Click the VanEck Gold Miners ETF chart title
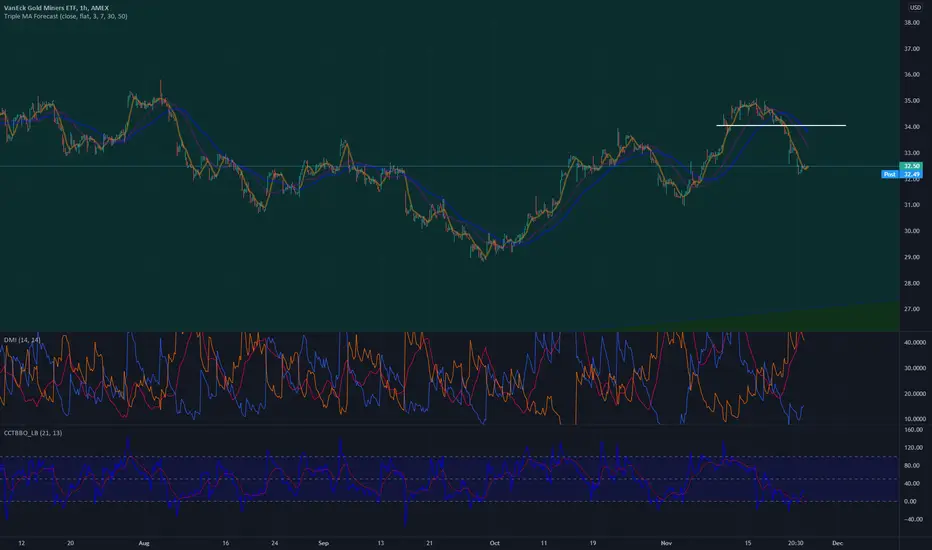 coord(56,8)
